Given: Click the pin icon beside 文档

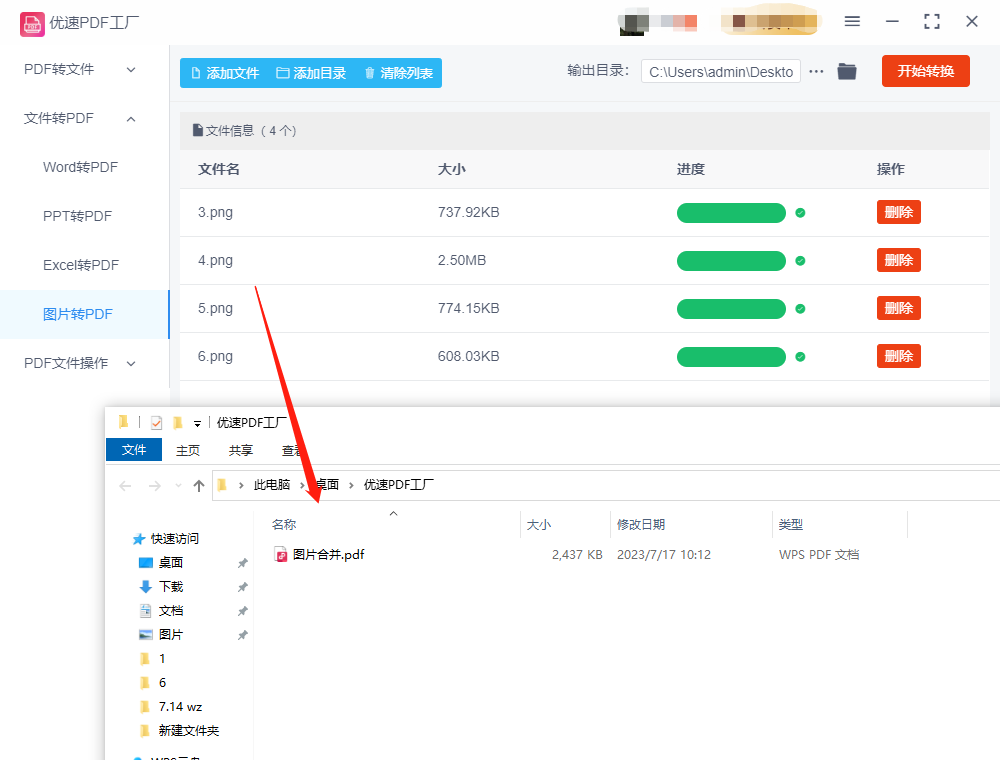Looking at the screenshot, I should (x=242, y=611).
